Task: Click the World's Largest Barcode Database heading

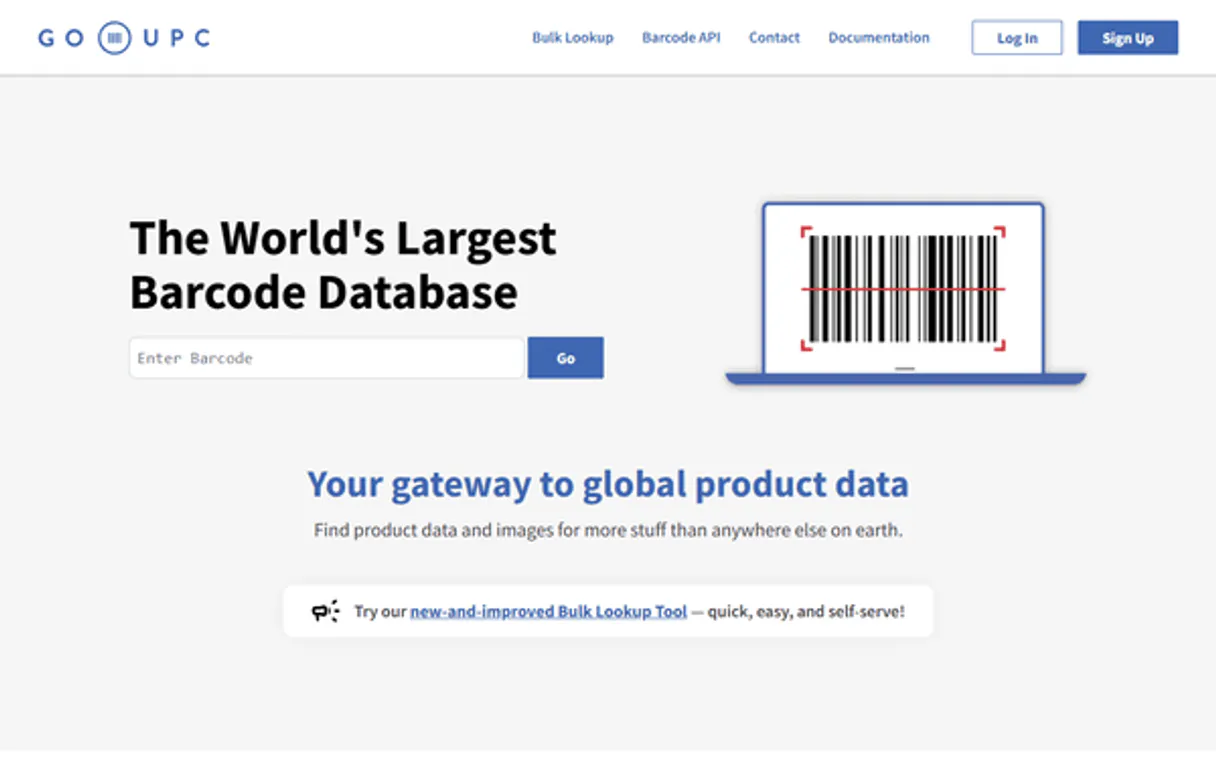Action: [343, 265]
